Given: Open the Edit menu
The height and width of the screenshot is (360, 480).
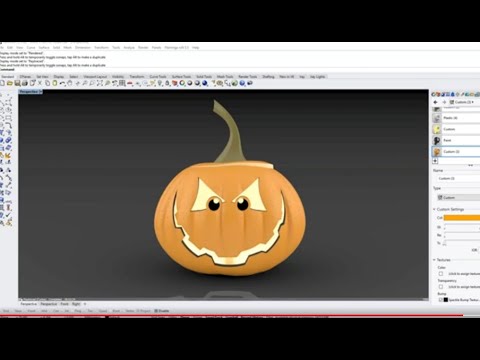Looking at the screenshot, I should pos(10,48).
